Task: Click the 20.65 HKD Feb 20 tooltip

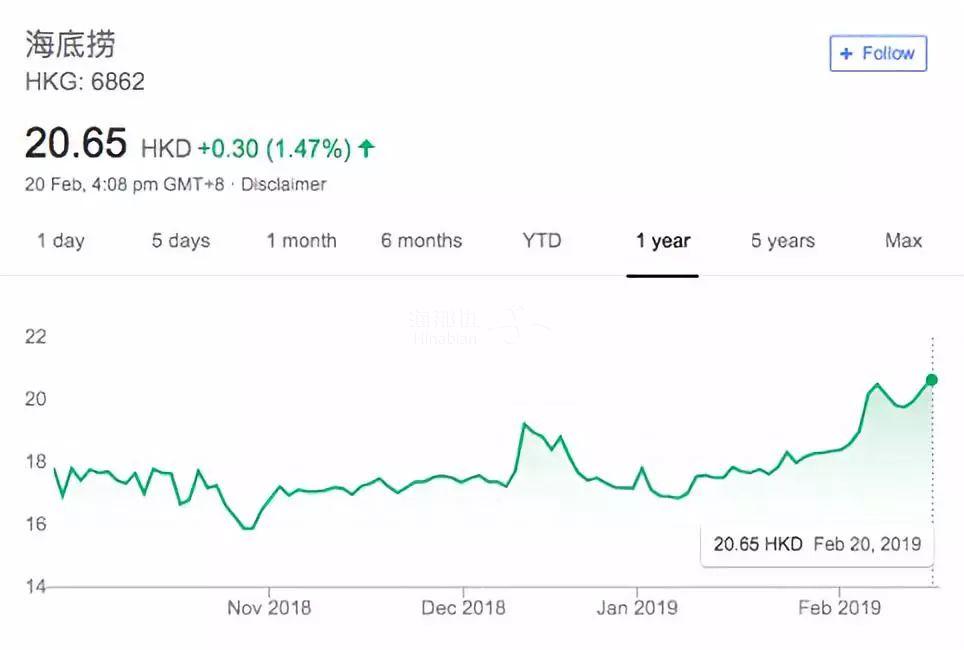Action: click(817, 544)
